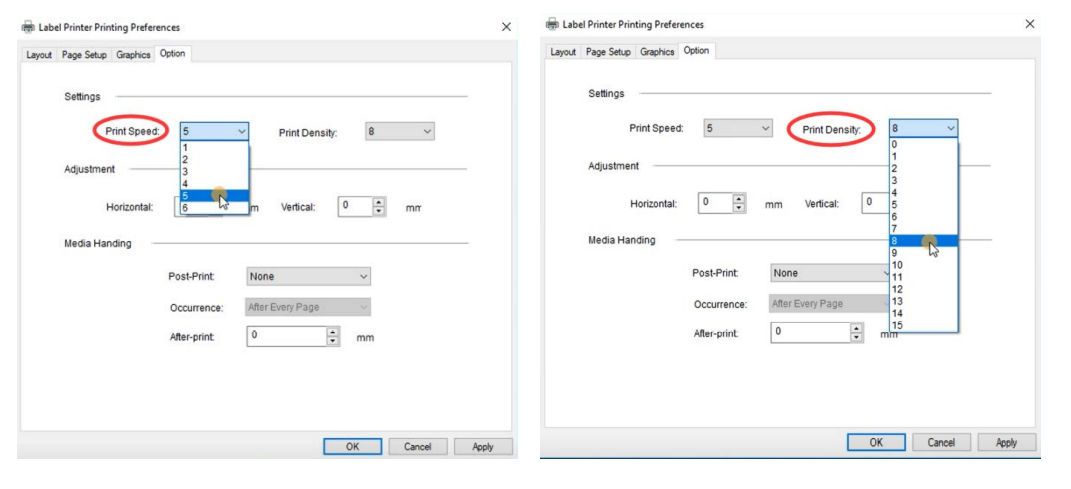1071x489 pixels.
Task: Select density 12 in the open Print Density list
Action: click(x=923, y=289)
